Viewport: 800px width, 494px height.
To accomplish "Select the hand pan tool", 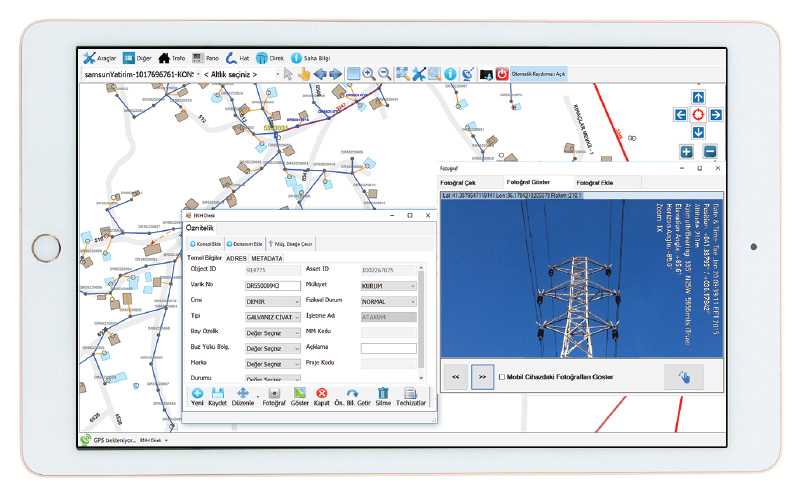I will (304, 75).
